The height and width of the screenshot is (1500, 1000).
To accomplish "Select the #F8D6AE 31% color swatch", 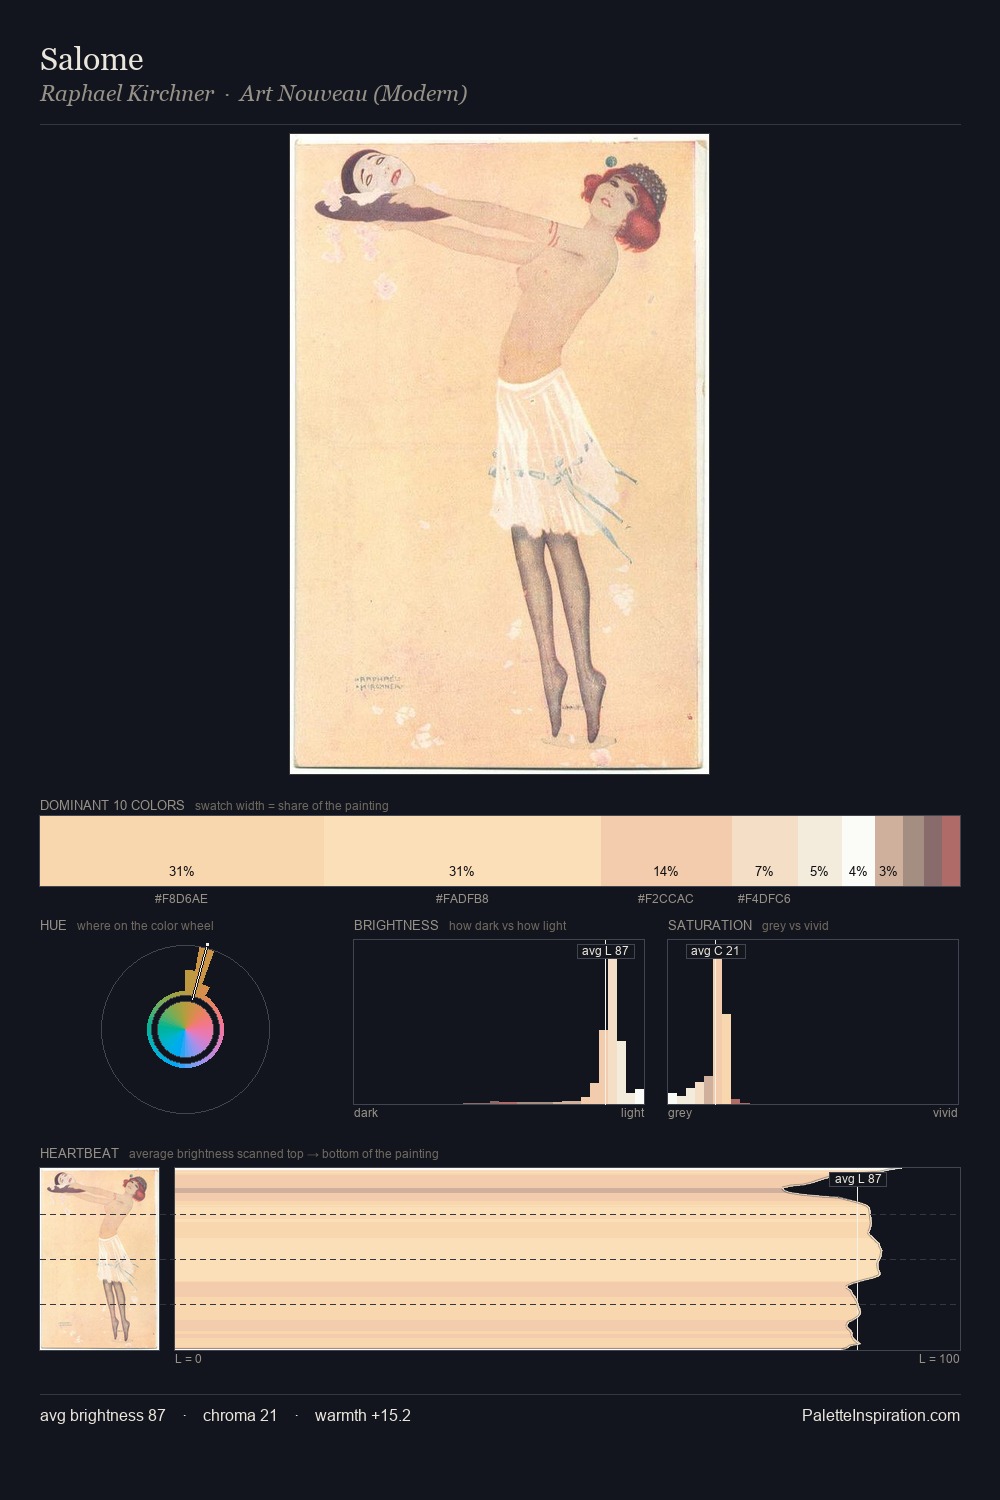I will point(182,851).
